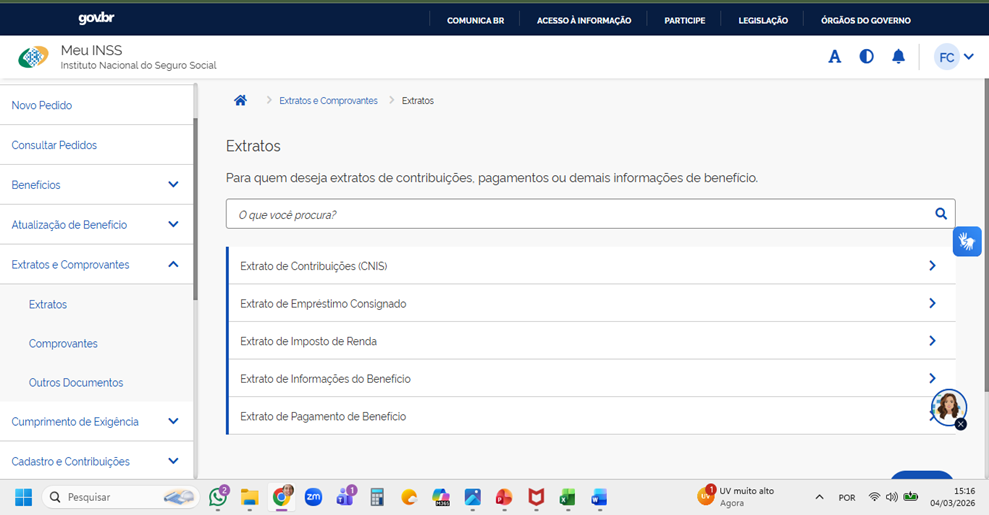Open Comprovantes in the sidebar

tap(63, 343)
